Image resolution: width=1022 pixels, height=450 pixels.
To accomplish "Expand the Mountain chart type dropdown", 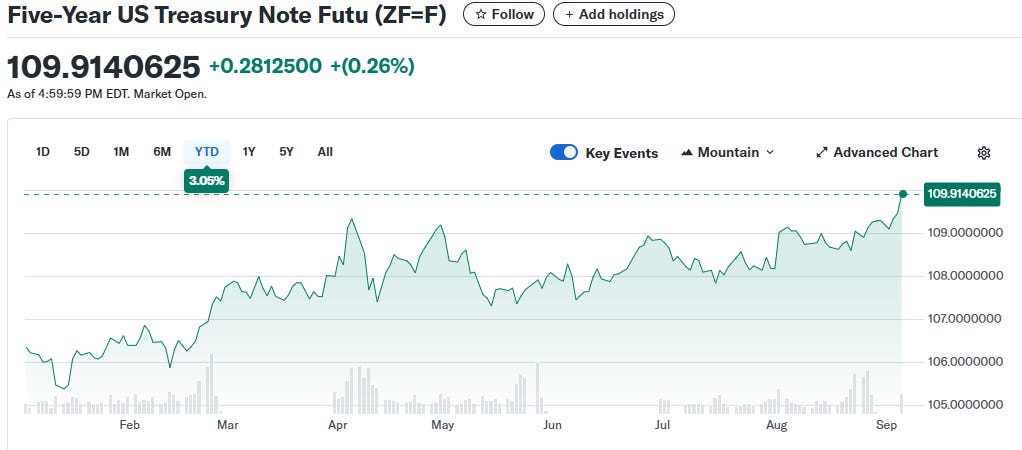I will [x=727, y=153].
